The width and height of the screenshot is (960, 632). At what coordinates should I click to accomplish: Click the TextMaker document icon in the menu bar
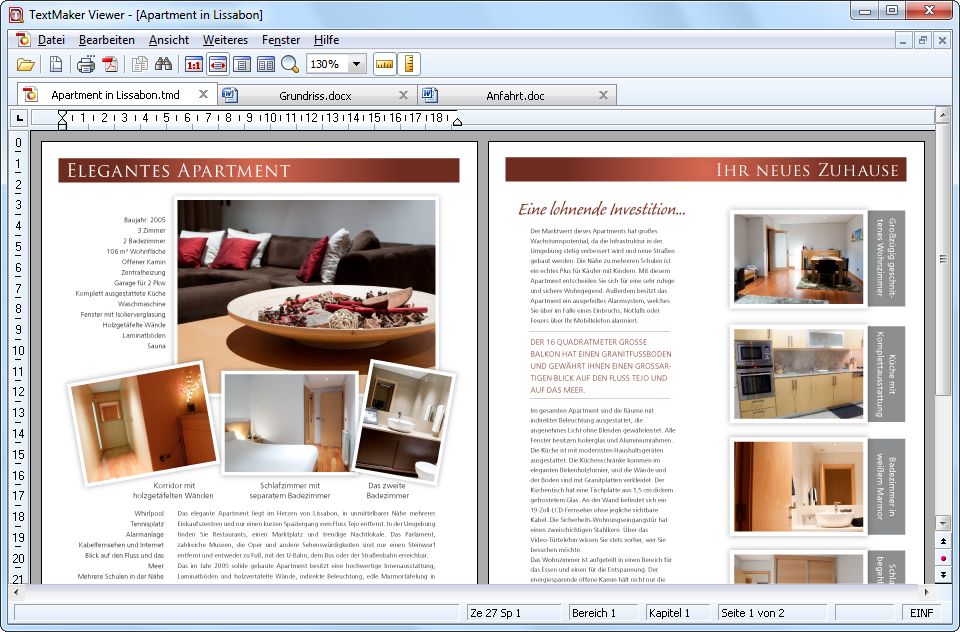coord(23,40)
